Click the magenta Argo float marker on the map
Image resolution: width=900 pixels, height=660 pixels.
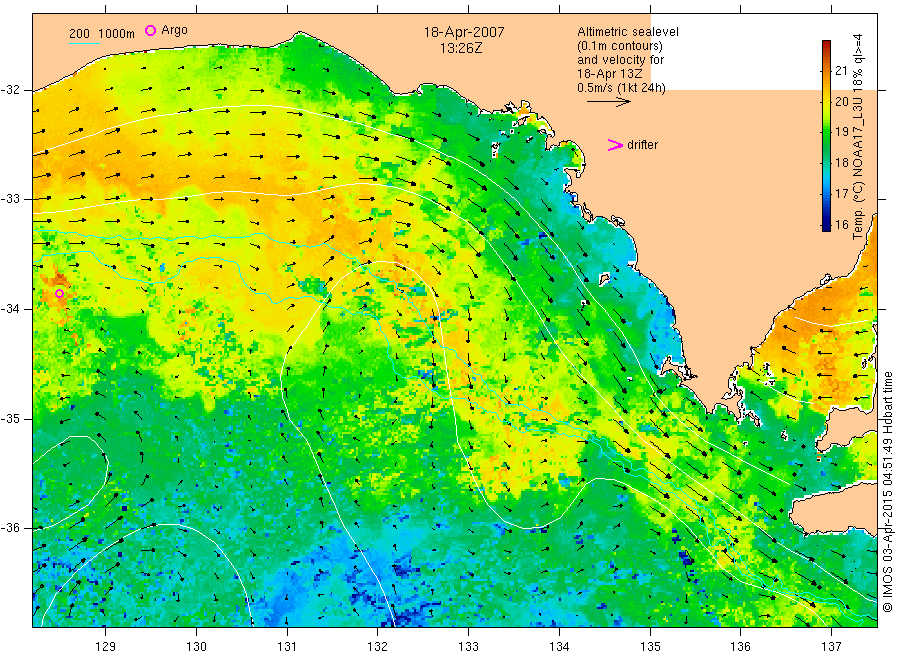point(60,294)
